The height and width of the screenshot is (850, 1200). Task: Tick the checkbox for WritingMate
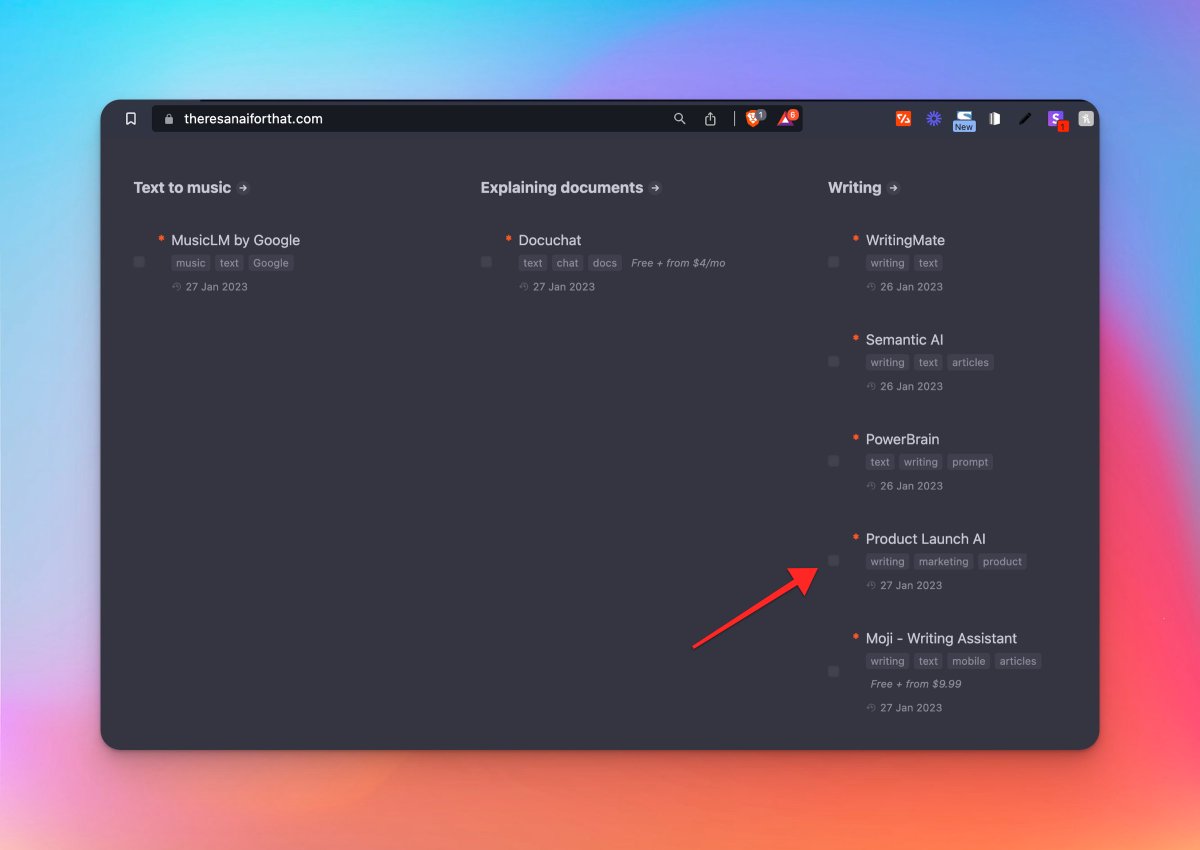pos(833,262)
